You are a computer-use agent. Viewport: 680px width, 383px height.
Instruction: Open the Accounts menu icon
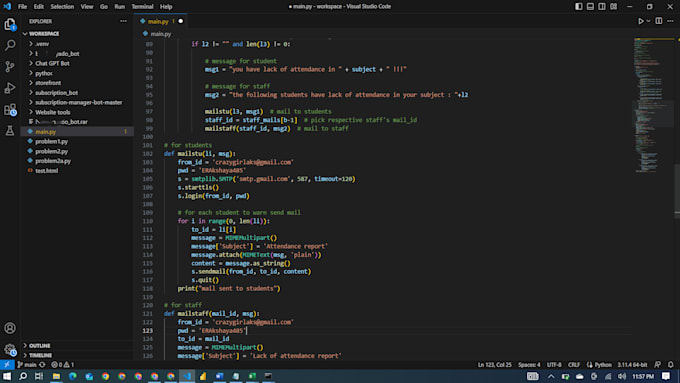10,328
